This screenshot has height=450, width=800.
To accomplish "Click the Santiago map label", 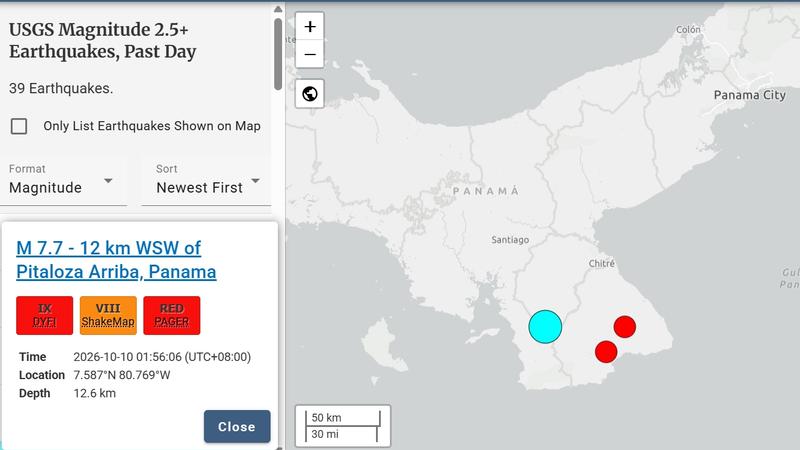I will point(510,240).
